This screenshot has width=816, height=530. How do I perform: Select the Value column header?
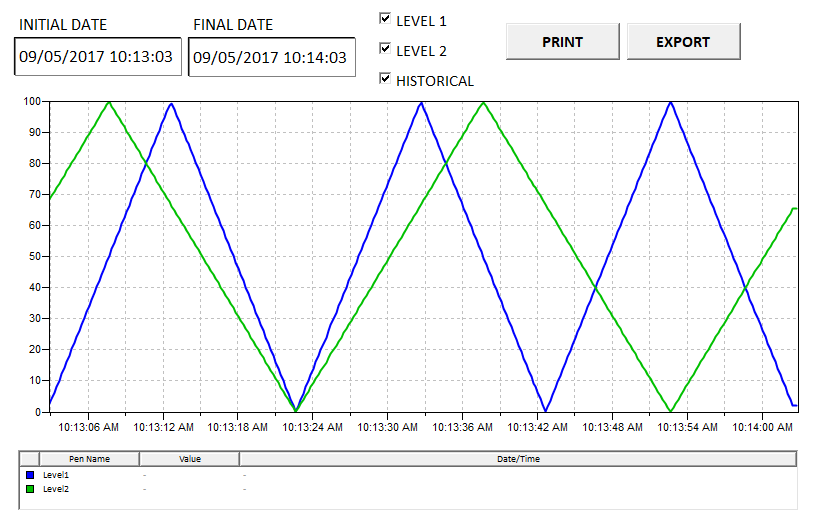pyautogui.click(x=190, y=459)
